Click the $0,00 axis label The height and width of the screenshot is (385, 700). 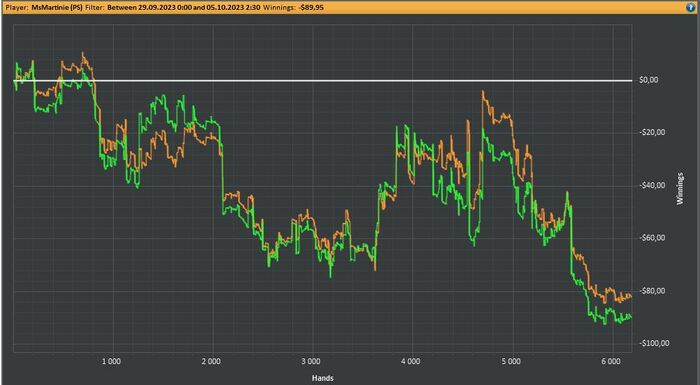pos(649,80)
